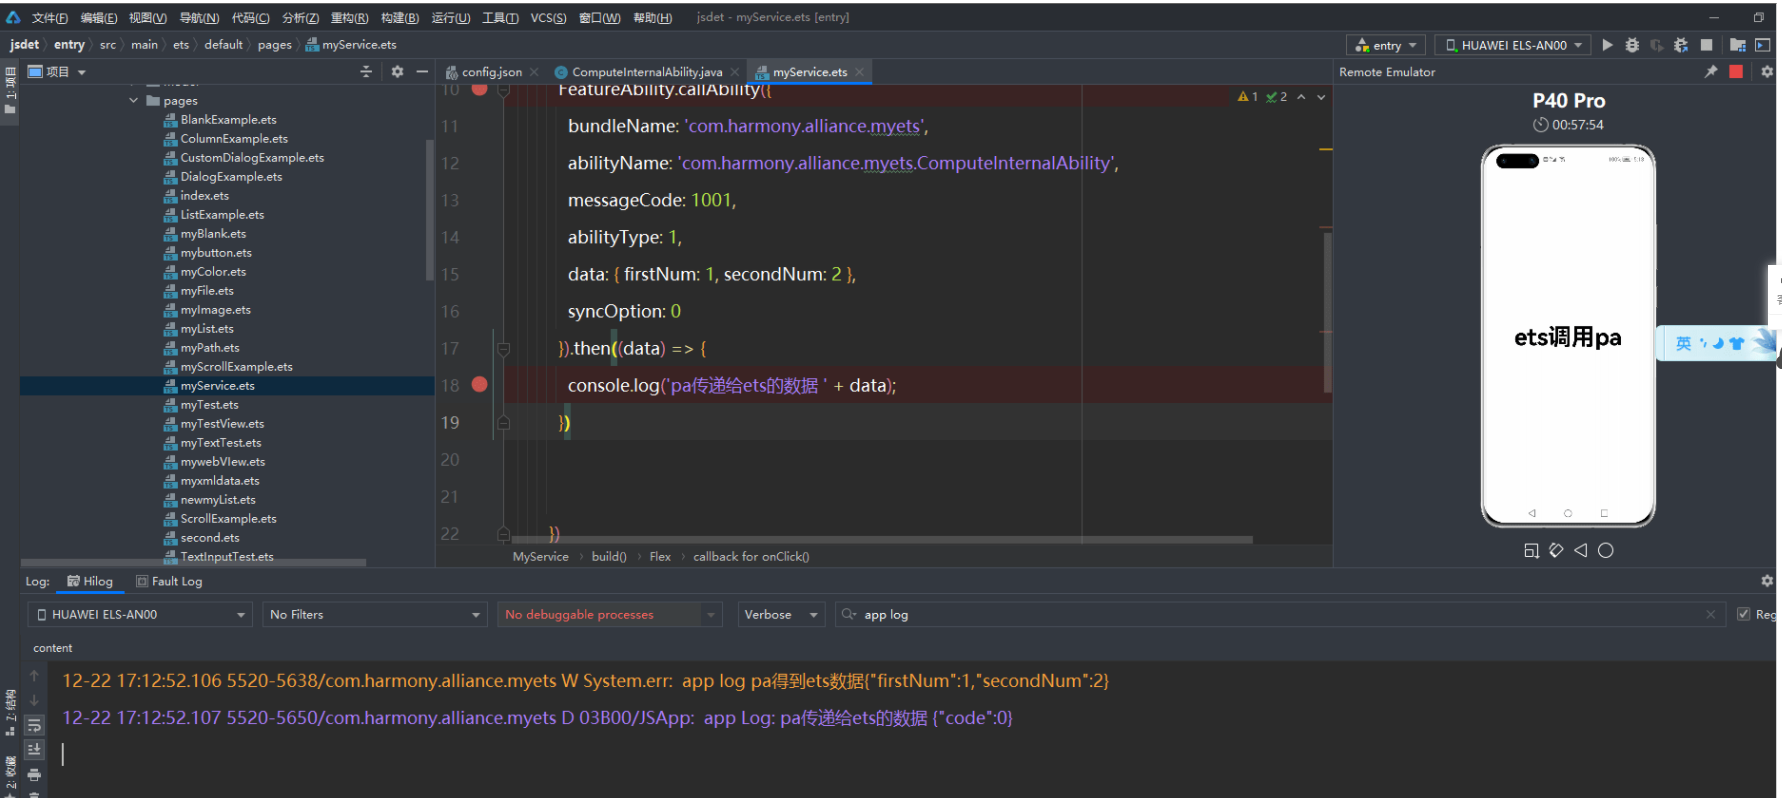The width and height of the screenshot is (1782, 798).
Task: Open Remote Emulator settings gear
Action: coord(1767,72)
